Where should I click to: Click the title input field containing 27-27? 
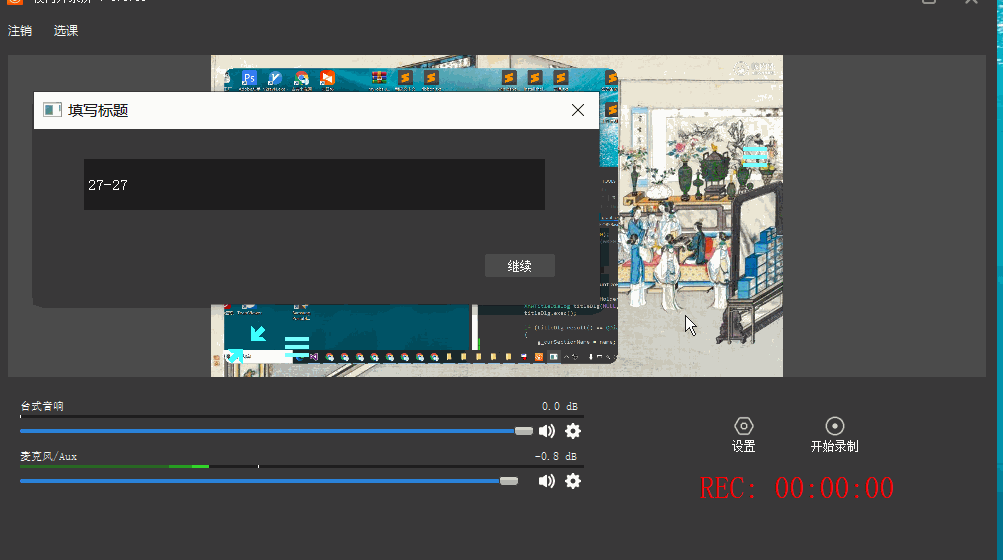(x=314, y=184)
